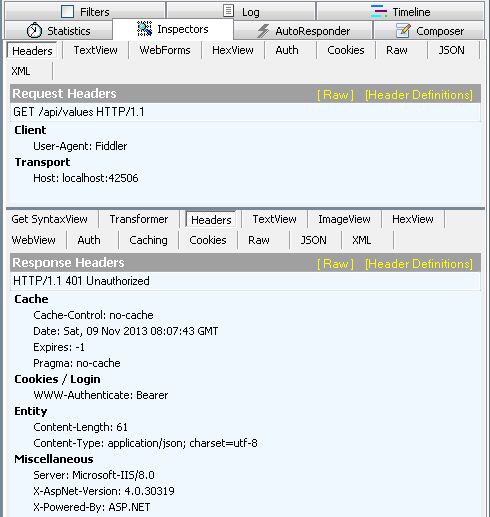This screenshot has height=517, width=490.
Task: Open response Raw tab
Action: (x=259, y=240)
